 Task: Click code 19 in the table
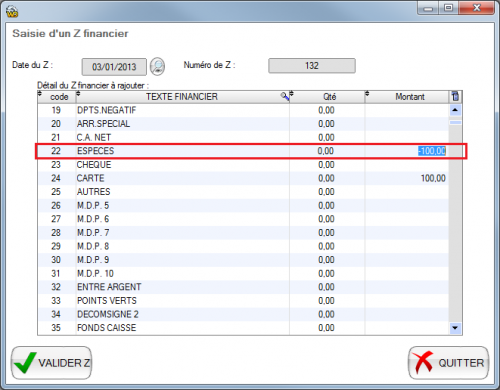[x=56, y=110]
